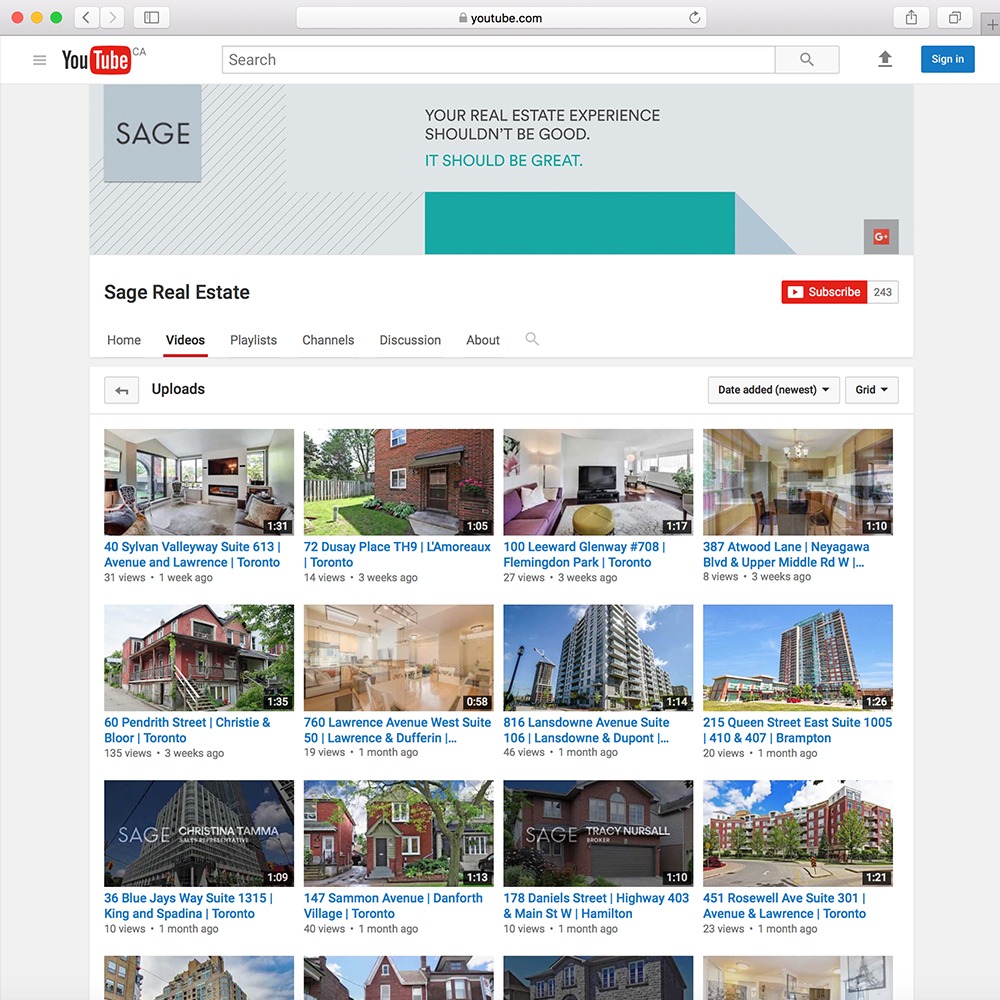Play the 1:10 dining room thumbnail
Viewport: 1000px width, 1000px height.
click(x=798, y=482)
